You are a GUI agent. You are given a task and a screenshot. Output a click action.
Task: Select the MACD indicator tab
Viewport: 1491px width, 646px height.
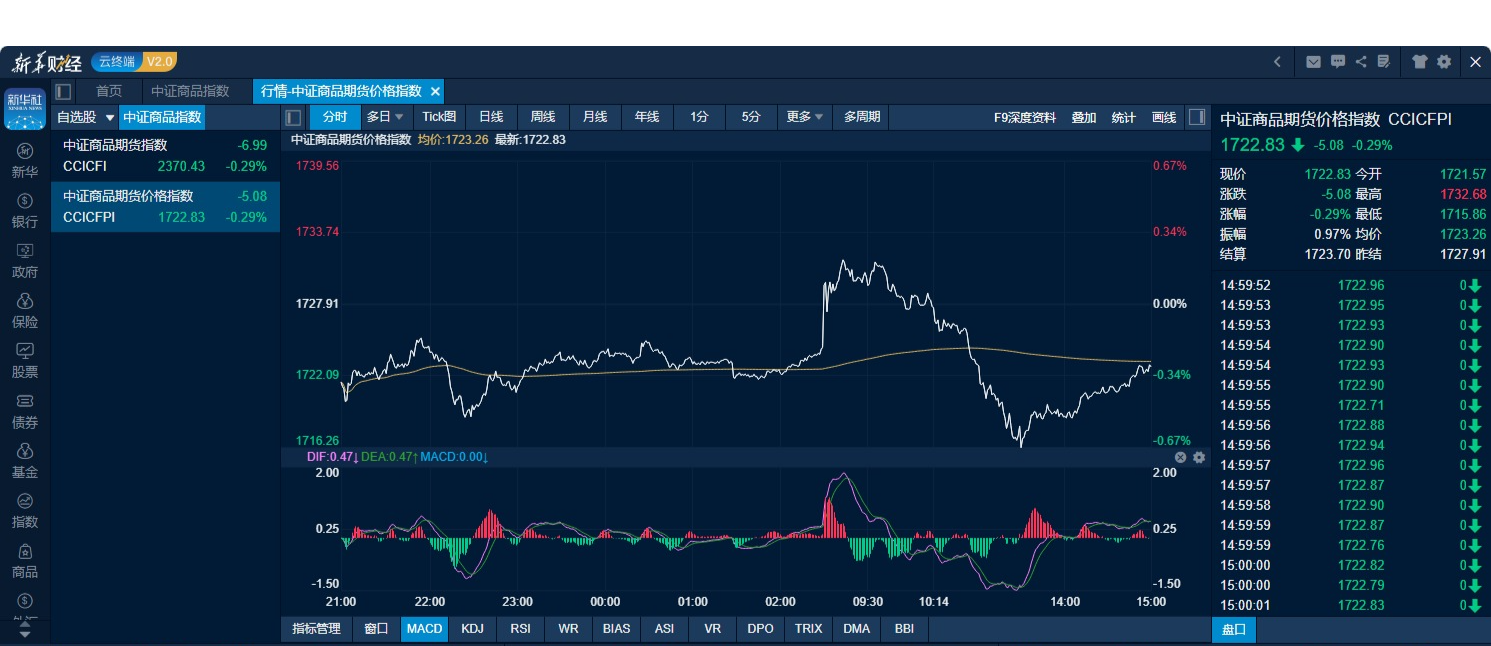tap(424, 629)
